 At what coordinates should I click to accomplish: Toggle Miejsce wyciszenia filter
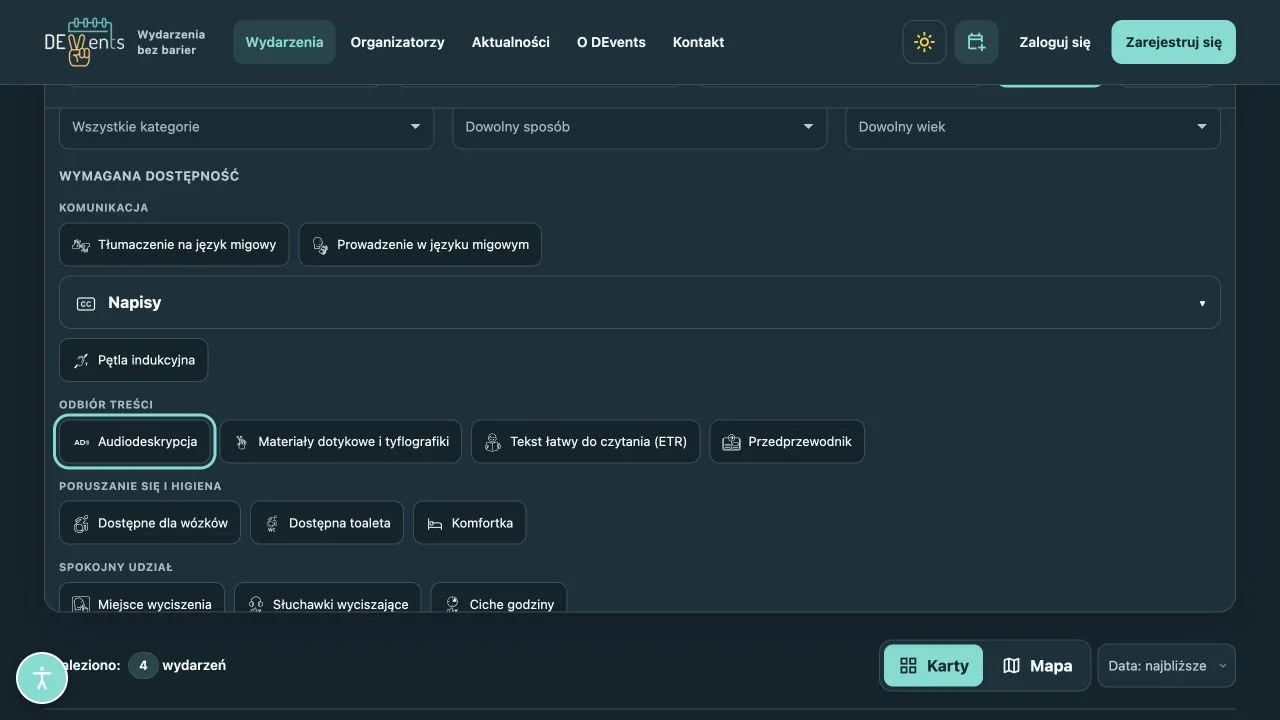[142, 597]
